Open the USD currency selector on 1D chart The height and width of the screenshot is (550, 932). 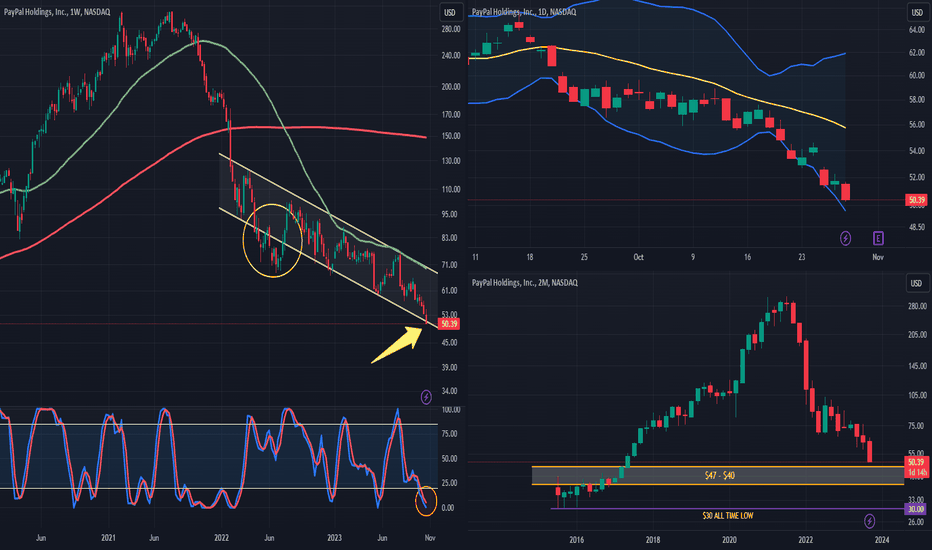(x=917, y=12)
